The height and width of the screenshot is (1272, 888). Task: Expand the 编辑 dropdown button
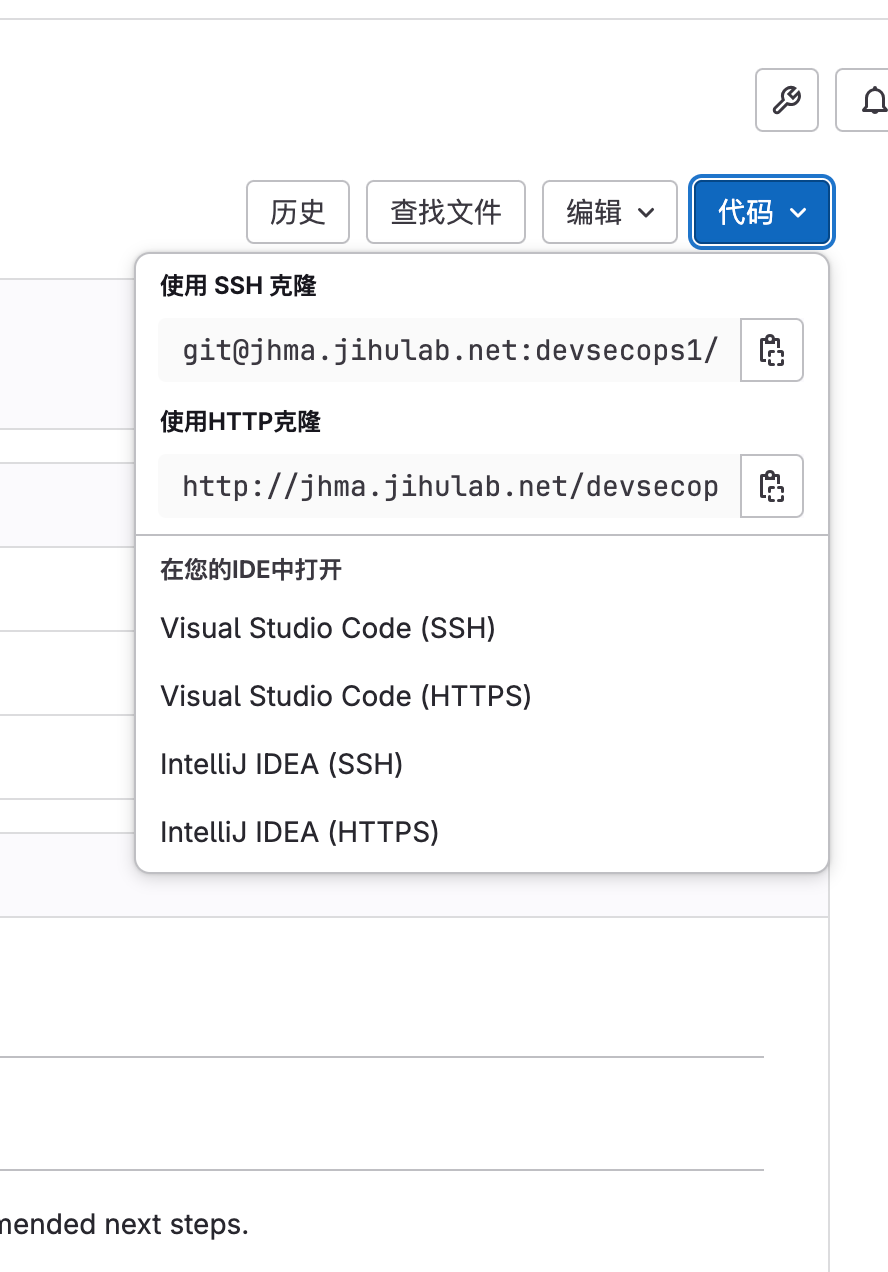click(x=610, y=212)
